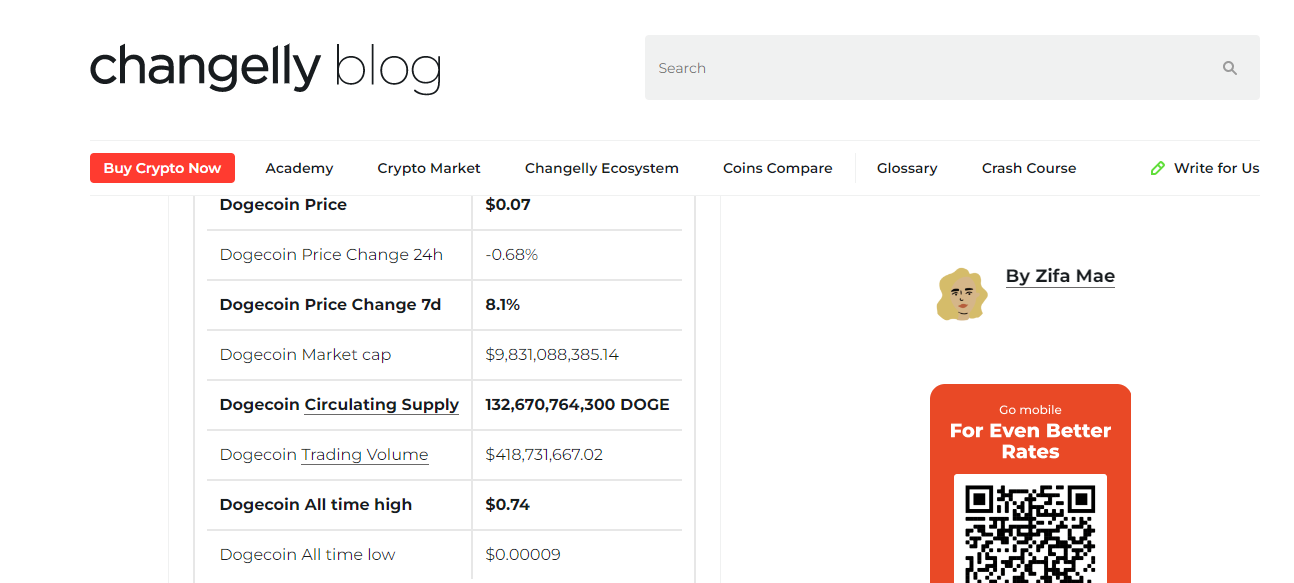Select the Dogecoin Price Change 24h label
This screenshot has height=583, width=1294.
click(331, 255)
